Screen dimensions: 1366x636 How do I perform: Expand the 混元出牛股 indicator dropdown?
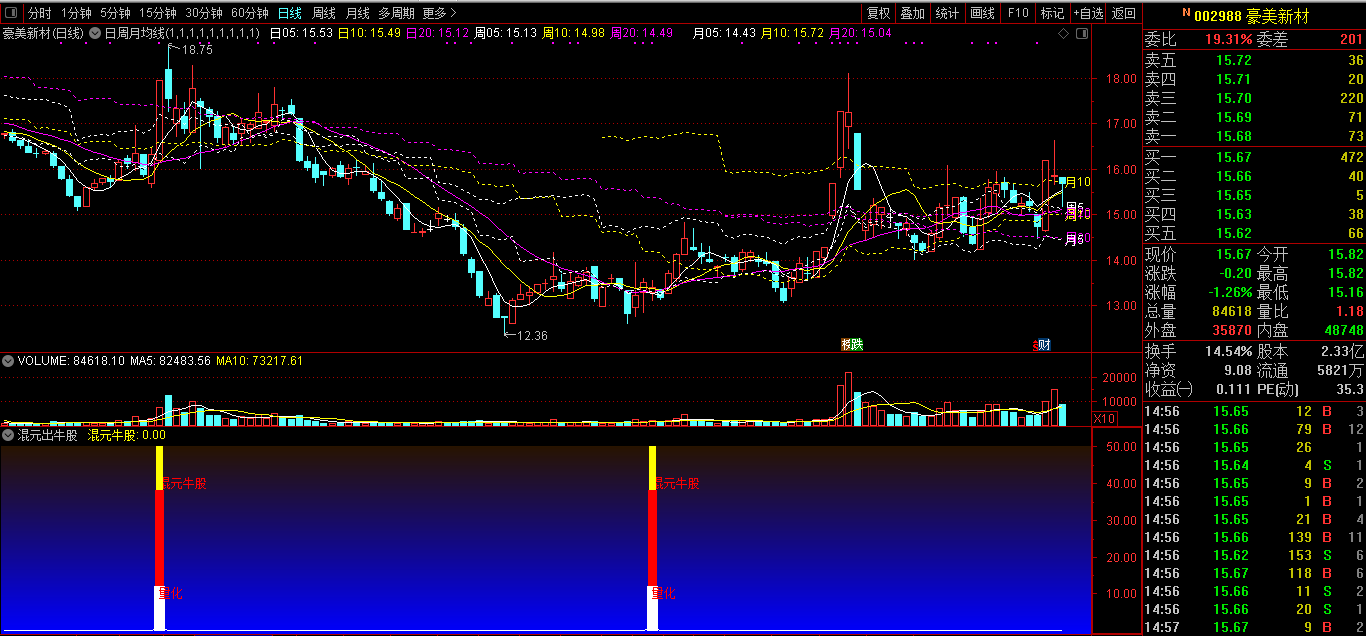click(x=8, y=435)
